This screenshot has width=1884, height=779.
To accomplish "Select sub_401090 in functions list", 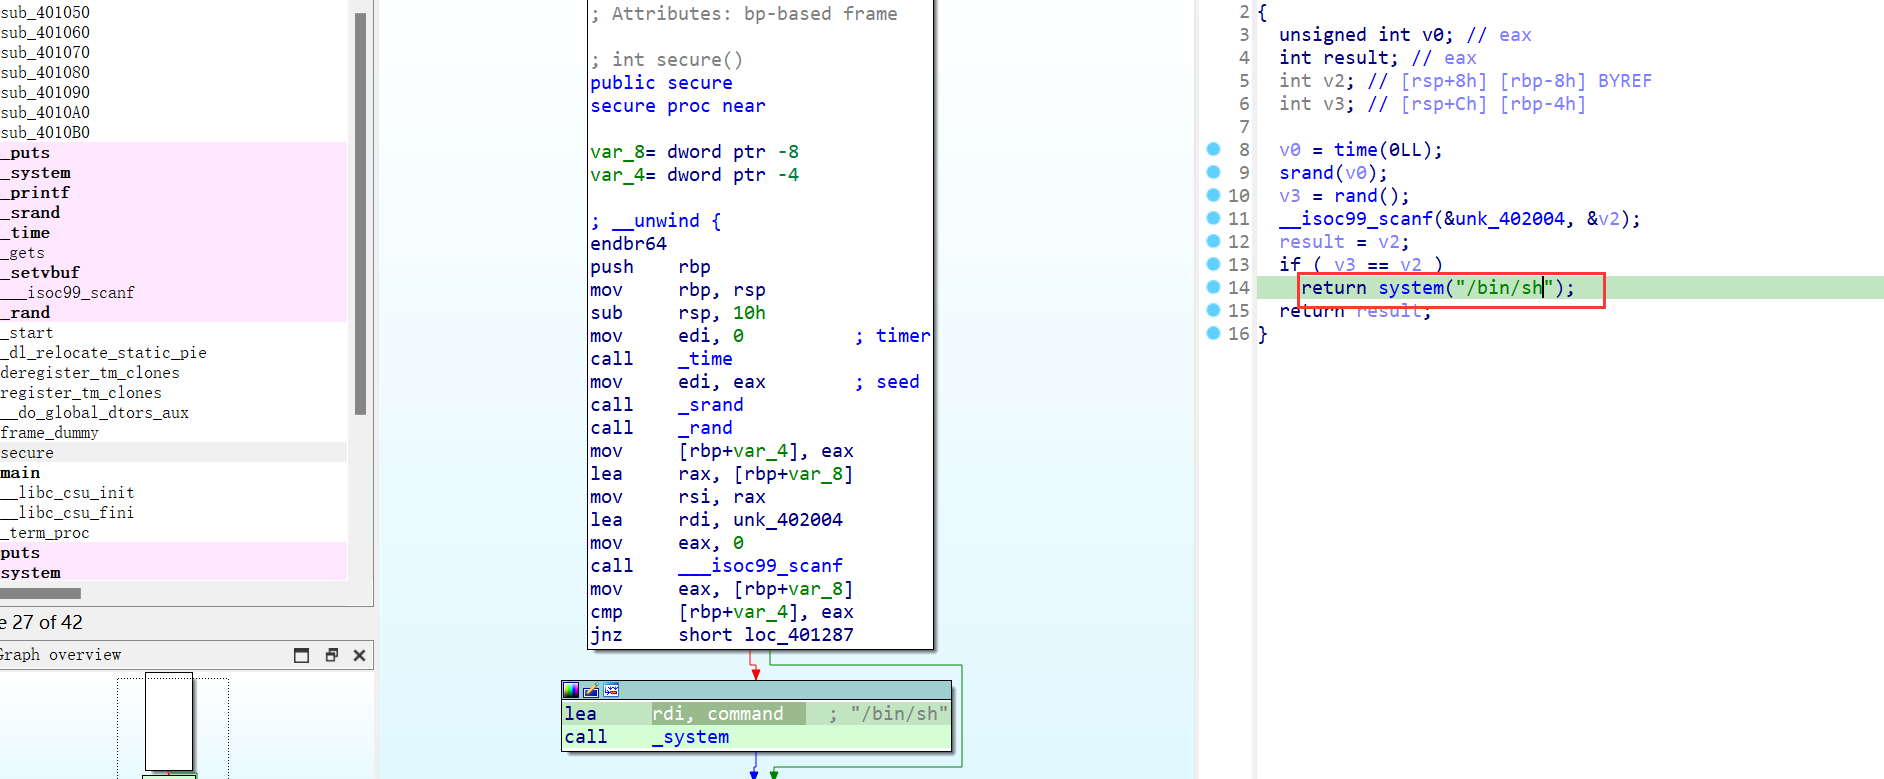I will coord(173,92).
